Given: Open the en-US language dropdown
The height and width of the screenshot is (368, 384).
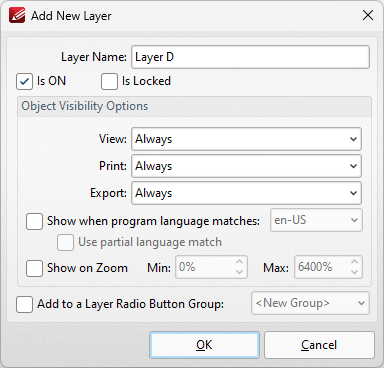Looking at the screenshot, I should 316,220.
